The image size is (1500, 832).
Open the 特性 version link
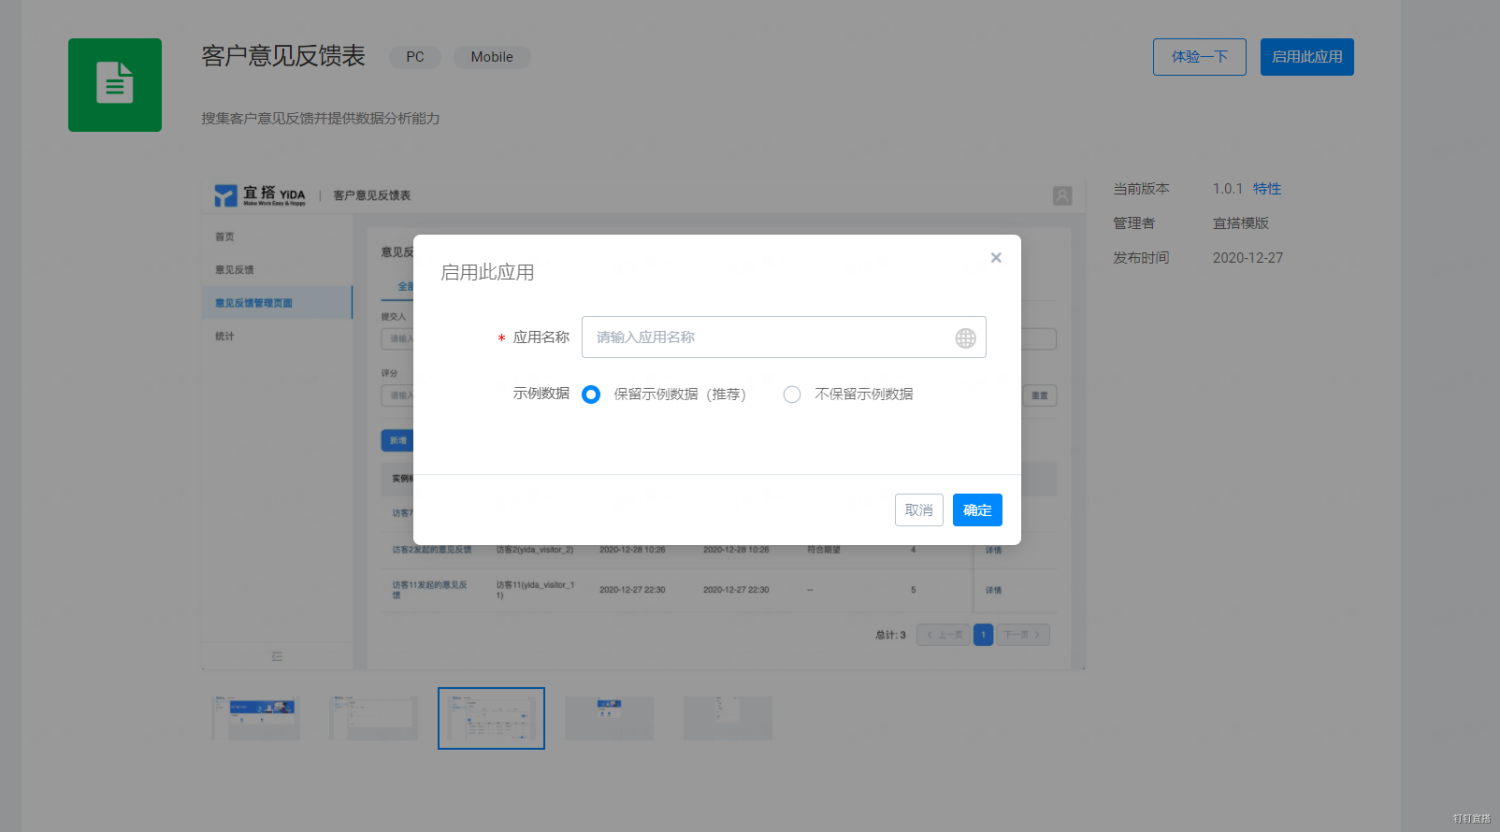click(1267, 189)
